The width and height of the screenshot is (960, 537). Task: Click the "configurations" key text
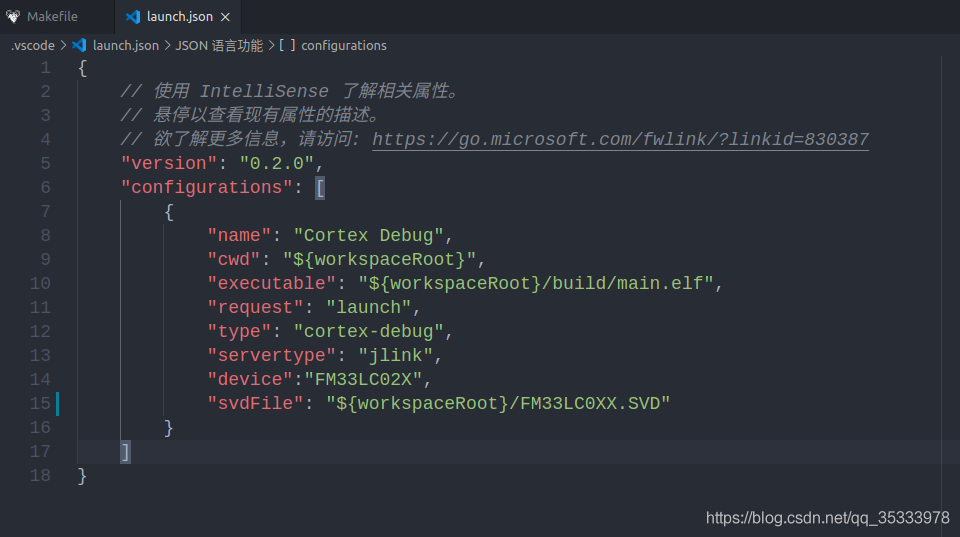tap(206, 187)
